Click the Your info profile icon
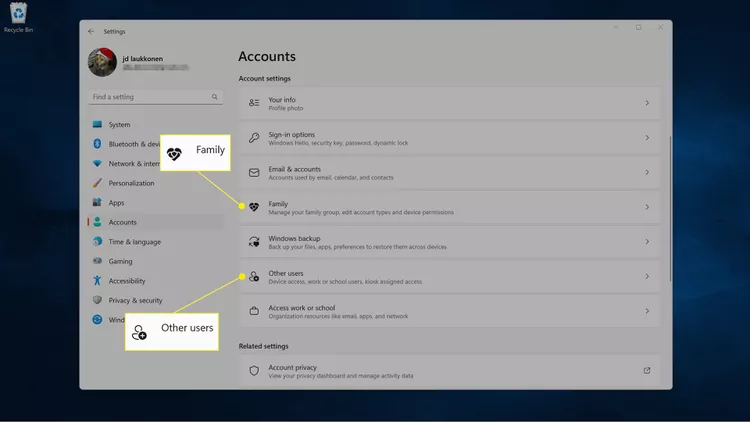This screenshot has width=750, height=422. pyautogui.click(x=254, y=103)
